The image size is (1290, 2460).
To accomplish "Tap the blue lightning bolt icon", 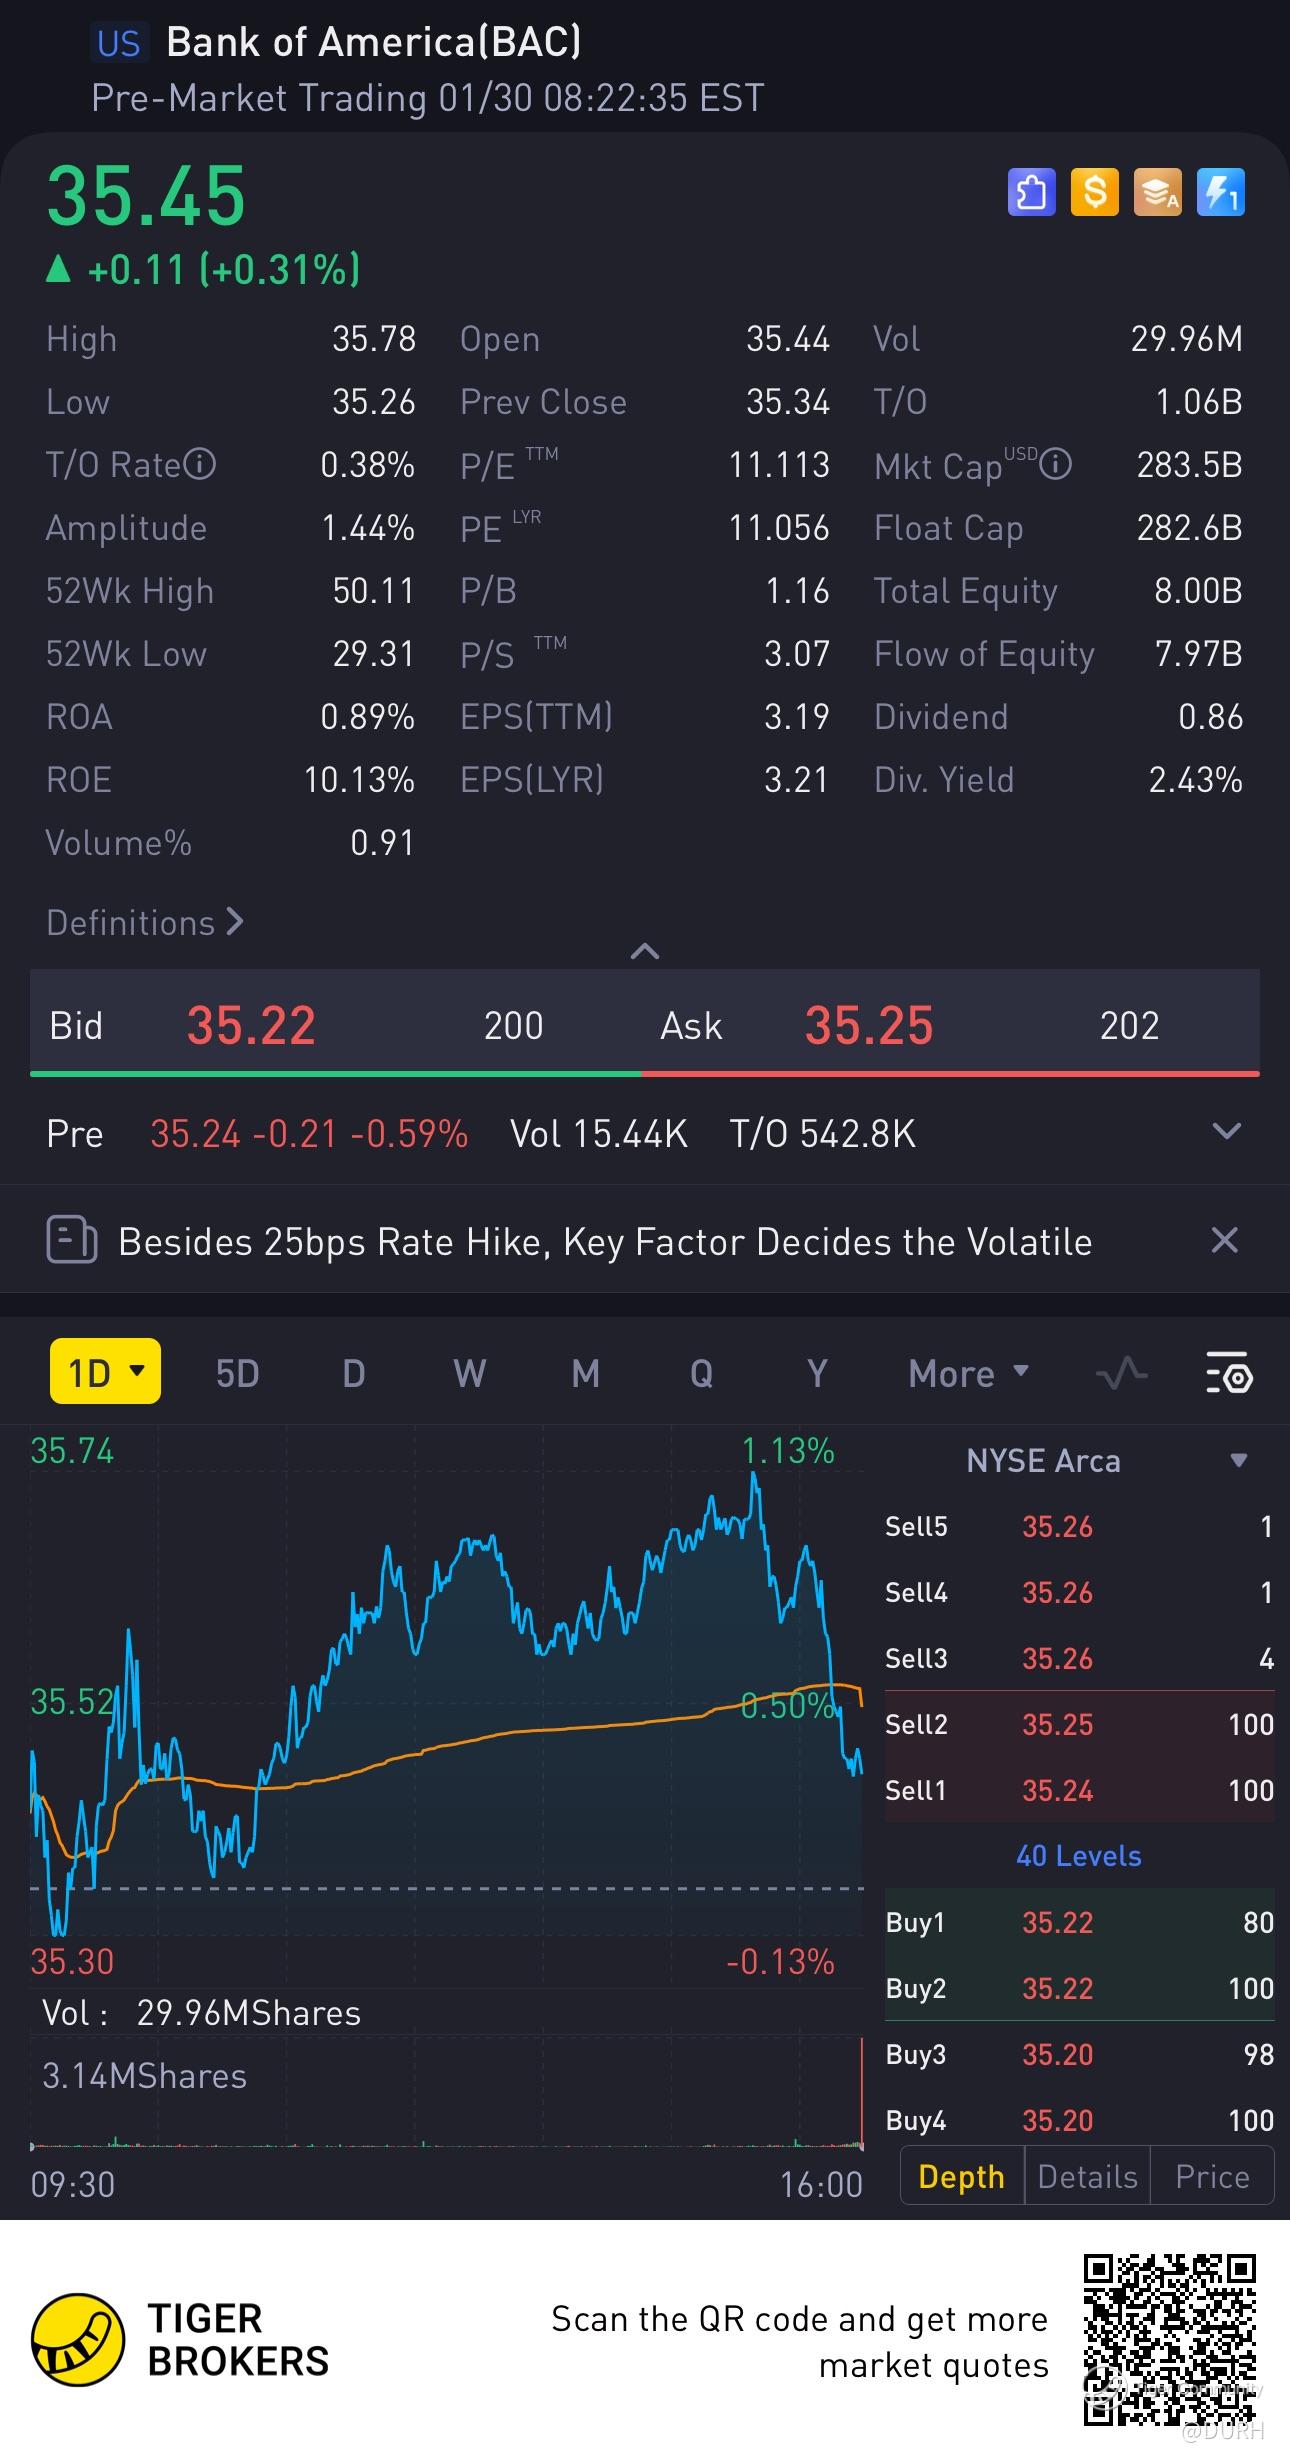I will point(1220,191).
